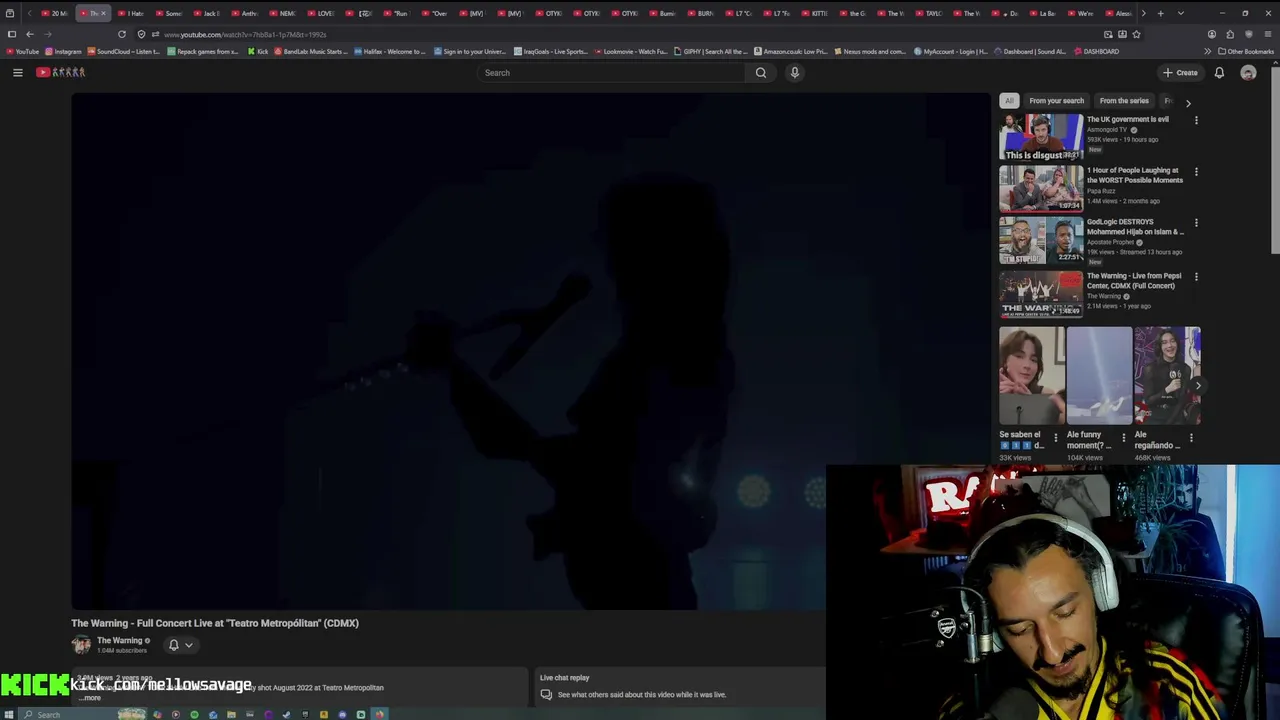The width and height of the screenshot is (1280, 720).
Task: Open options for Ale funny moment short
Action: [x=1123, y=437]
